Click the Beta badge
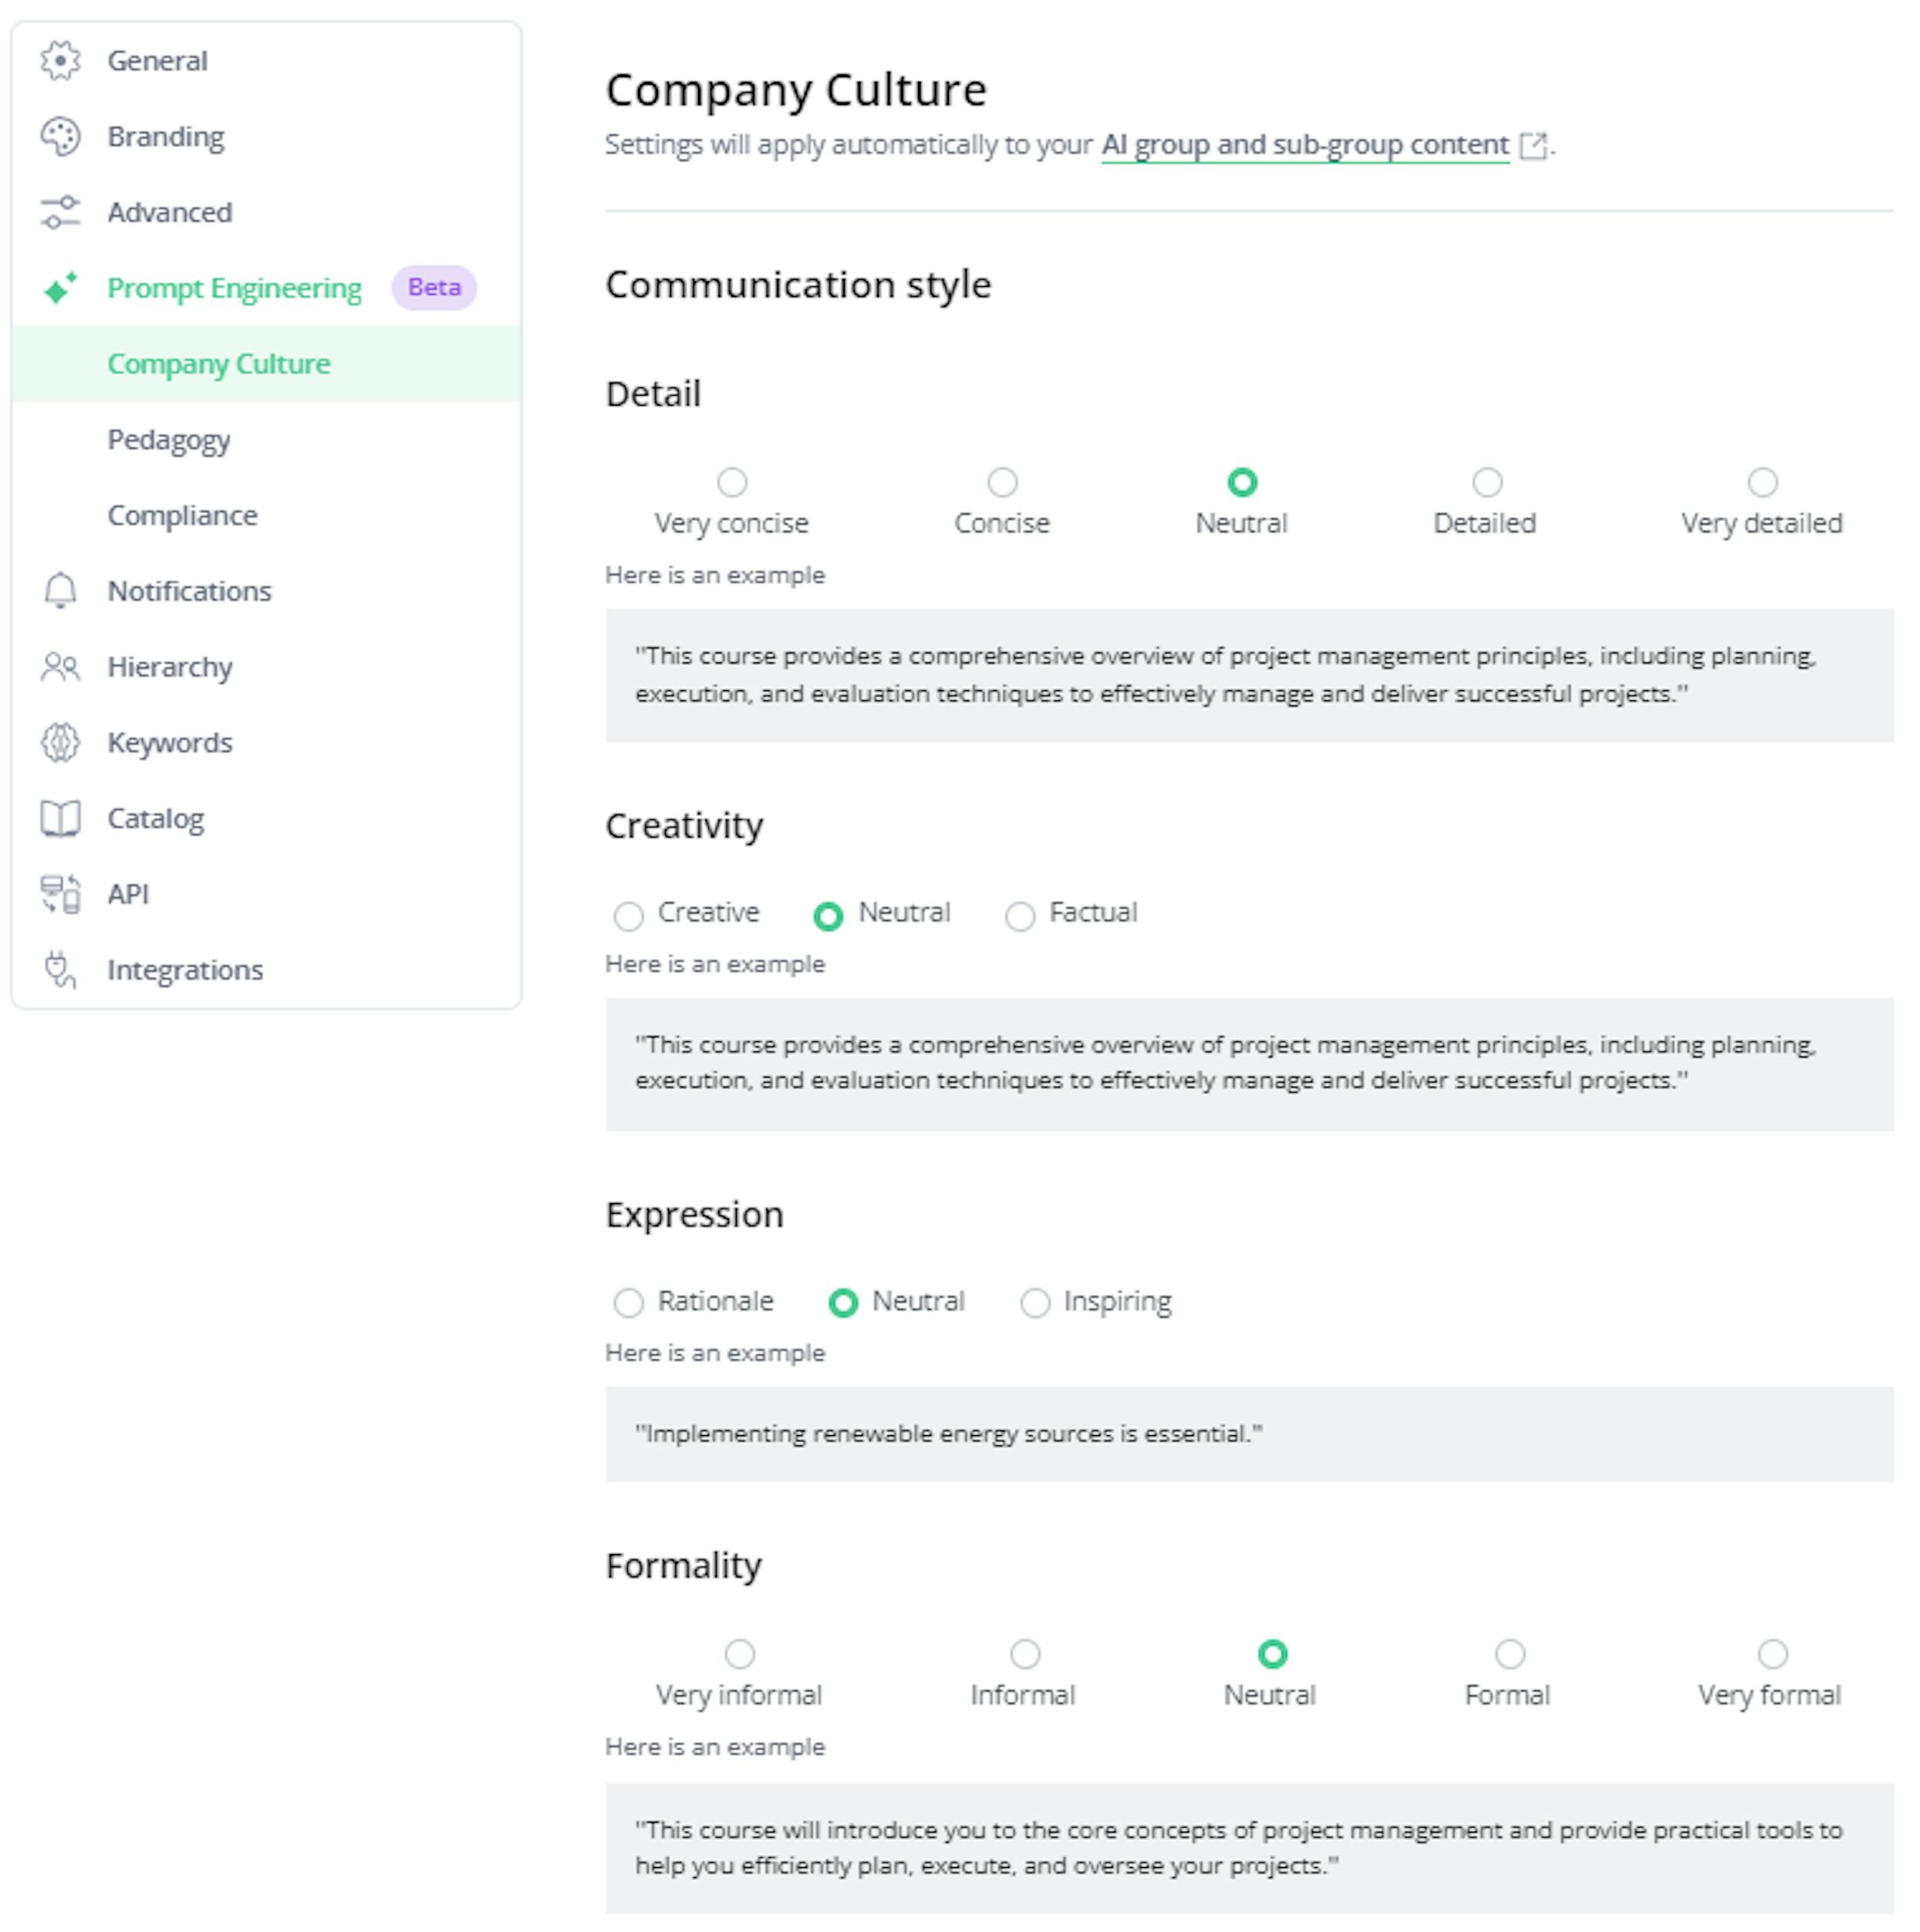Viewport: 1920px width, 1932px height. click(434, 288)
